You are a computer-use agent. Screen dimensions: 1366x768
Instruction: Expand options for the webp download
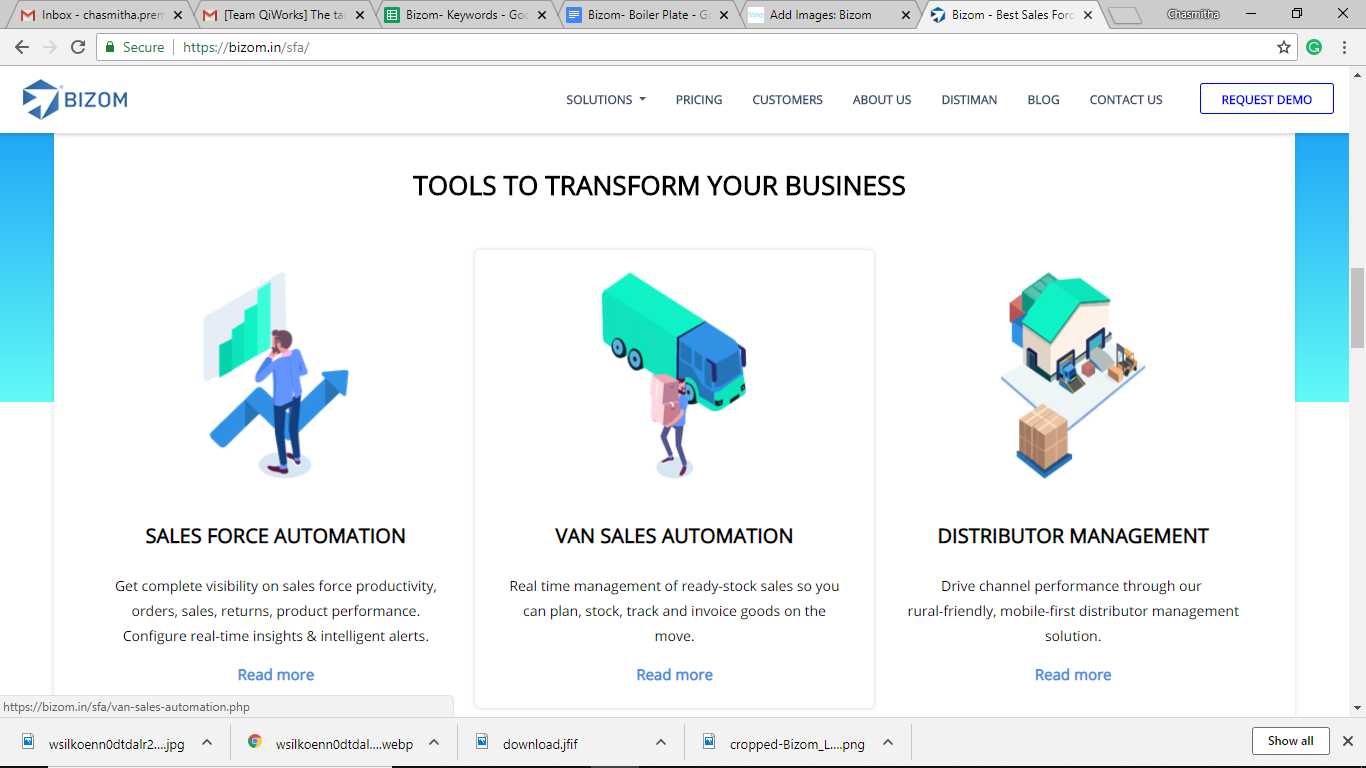[434, 742]
